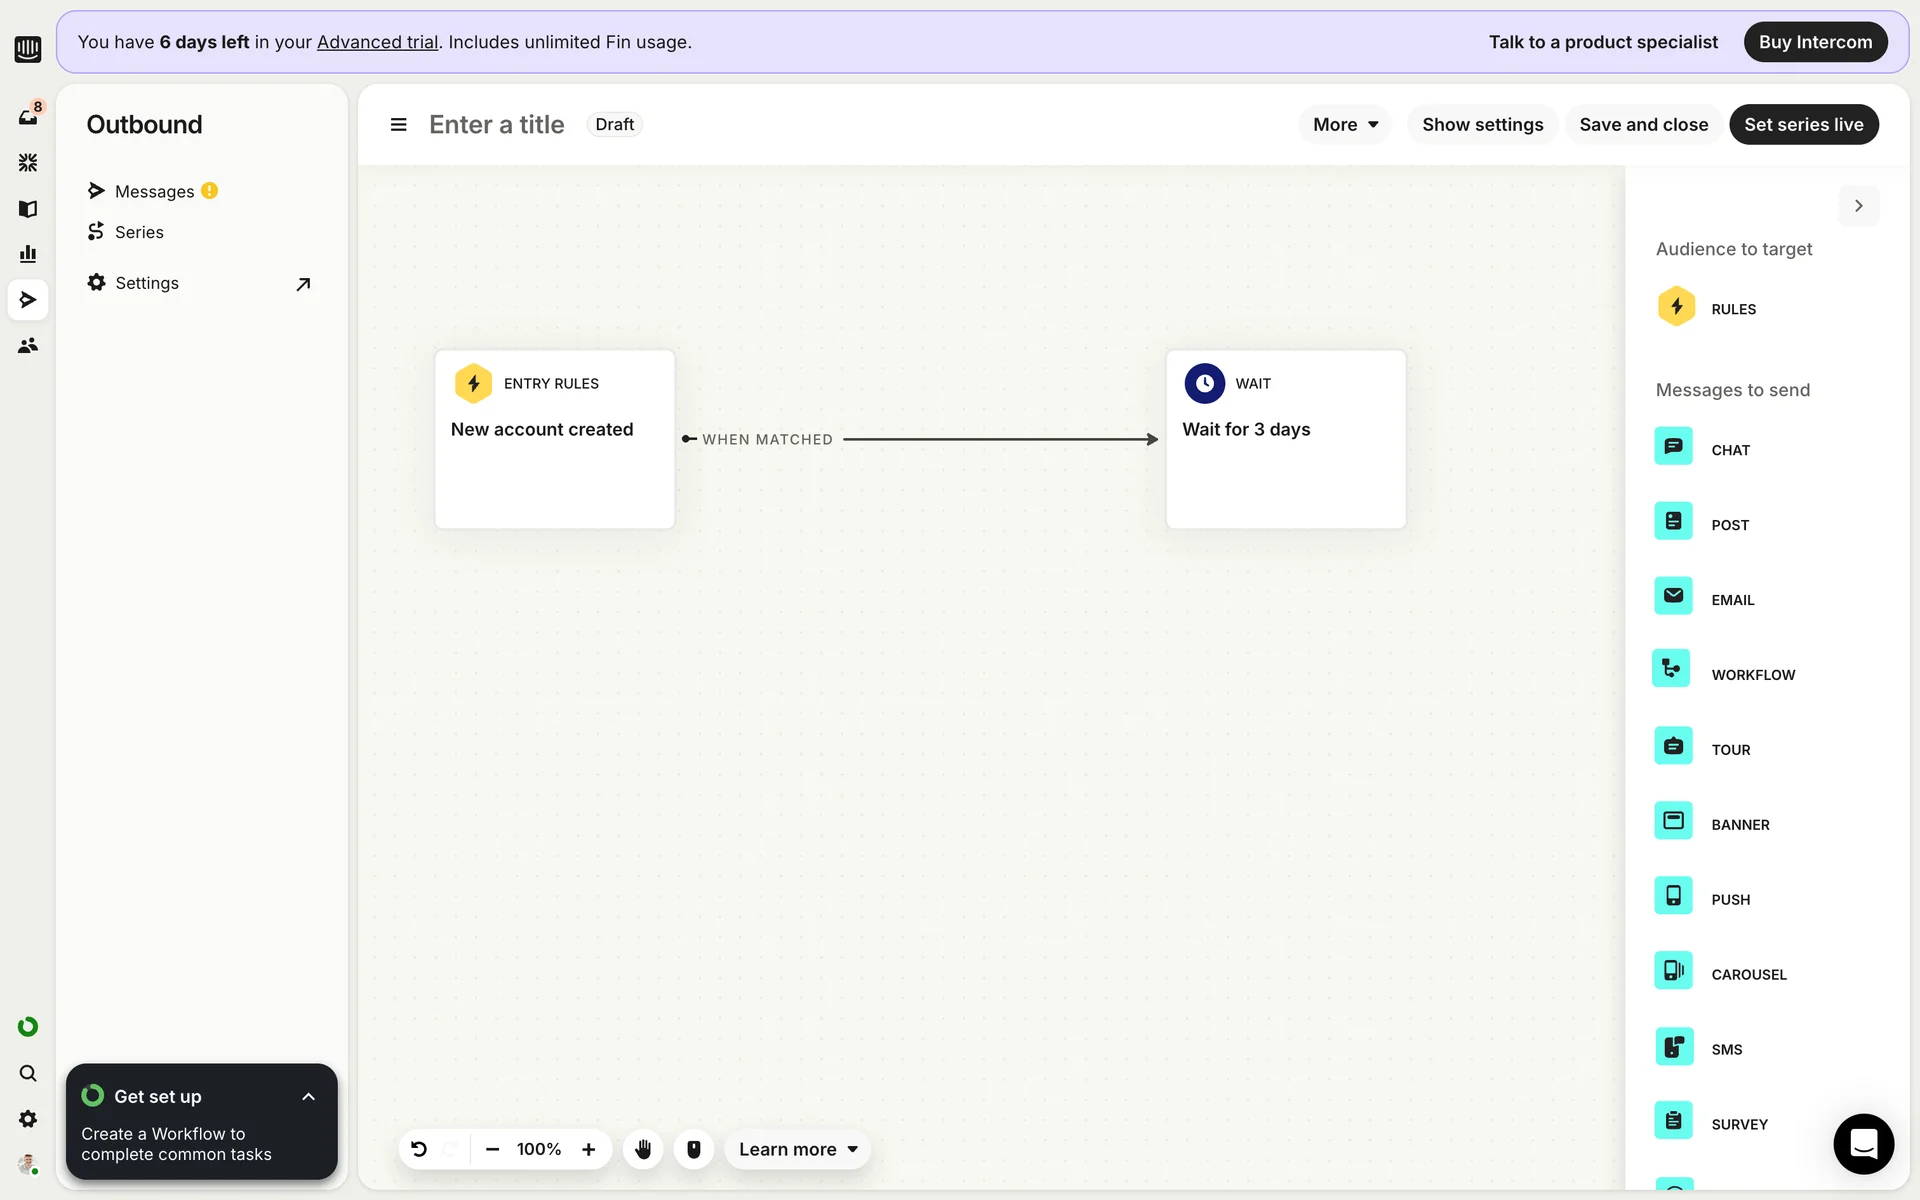Pick the Workflow message icon

click(x=1671, y=669)
